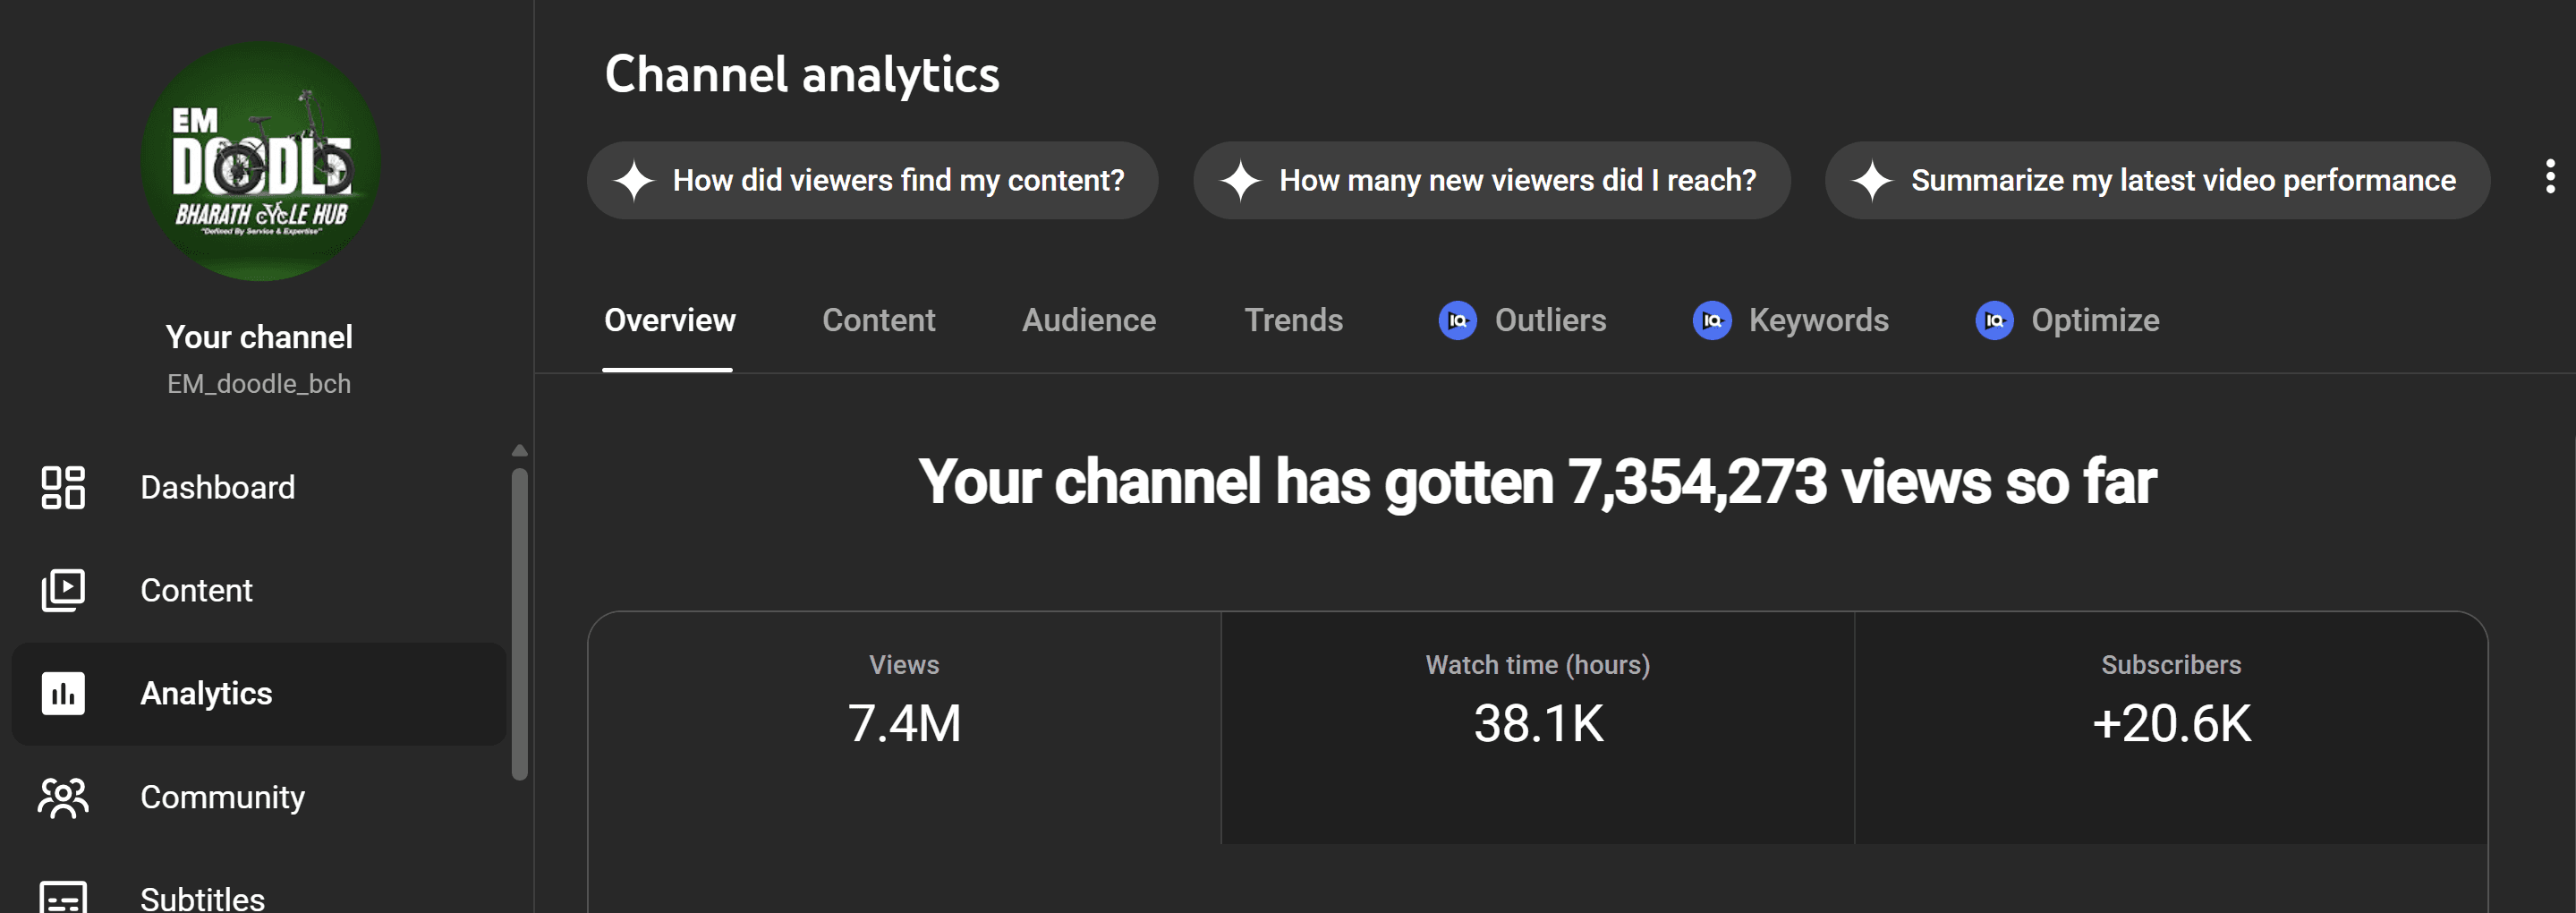Open the Content section via its sidebar icon
2576x913 pixels.
63,590
